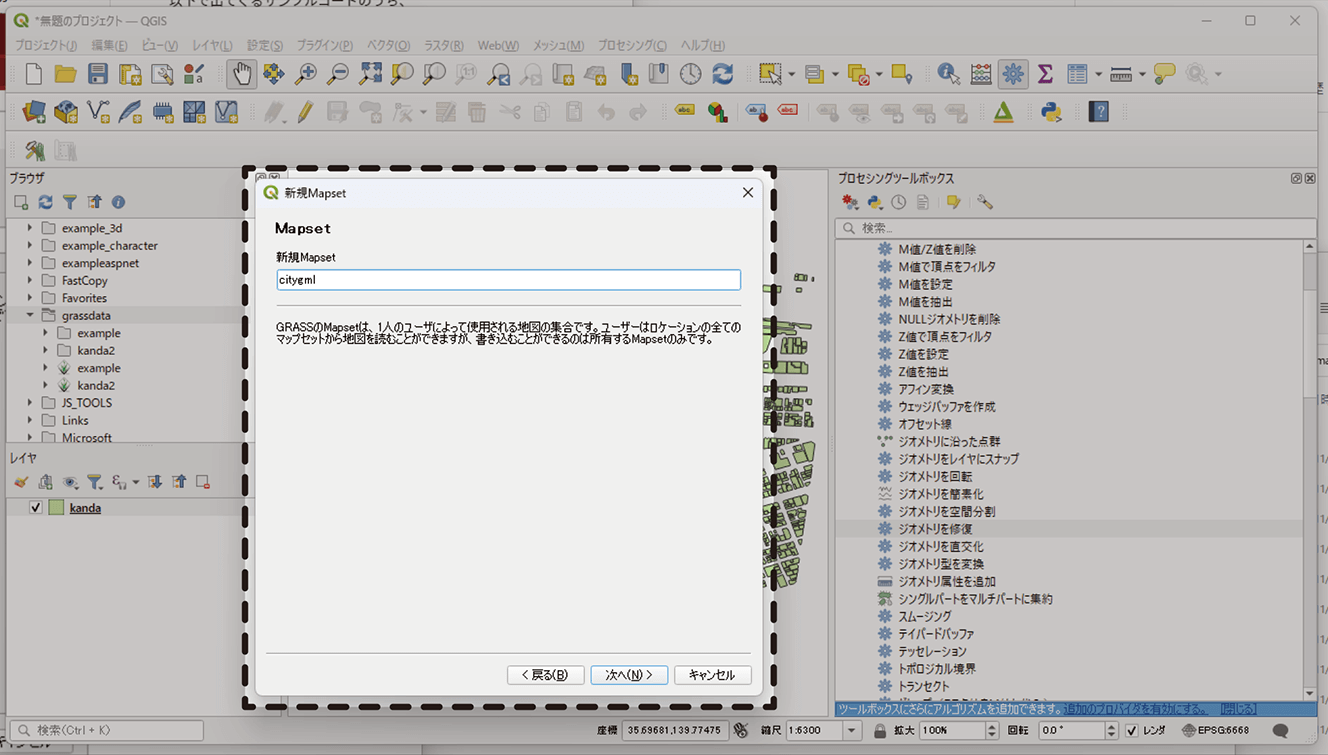Open the Measure tool dropdown arrow

tap(1142, 74)
